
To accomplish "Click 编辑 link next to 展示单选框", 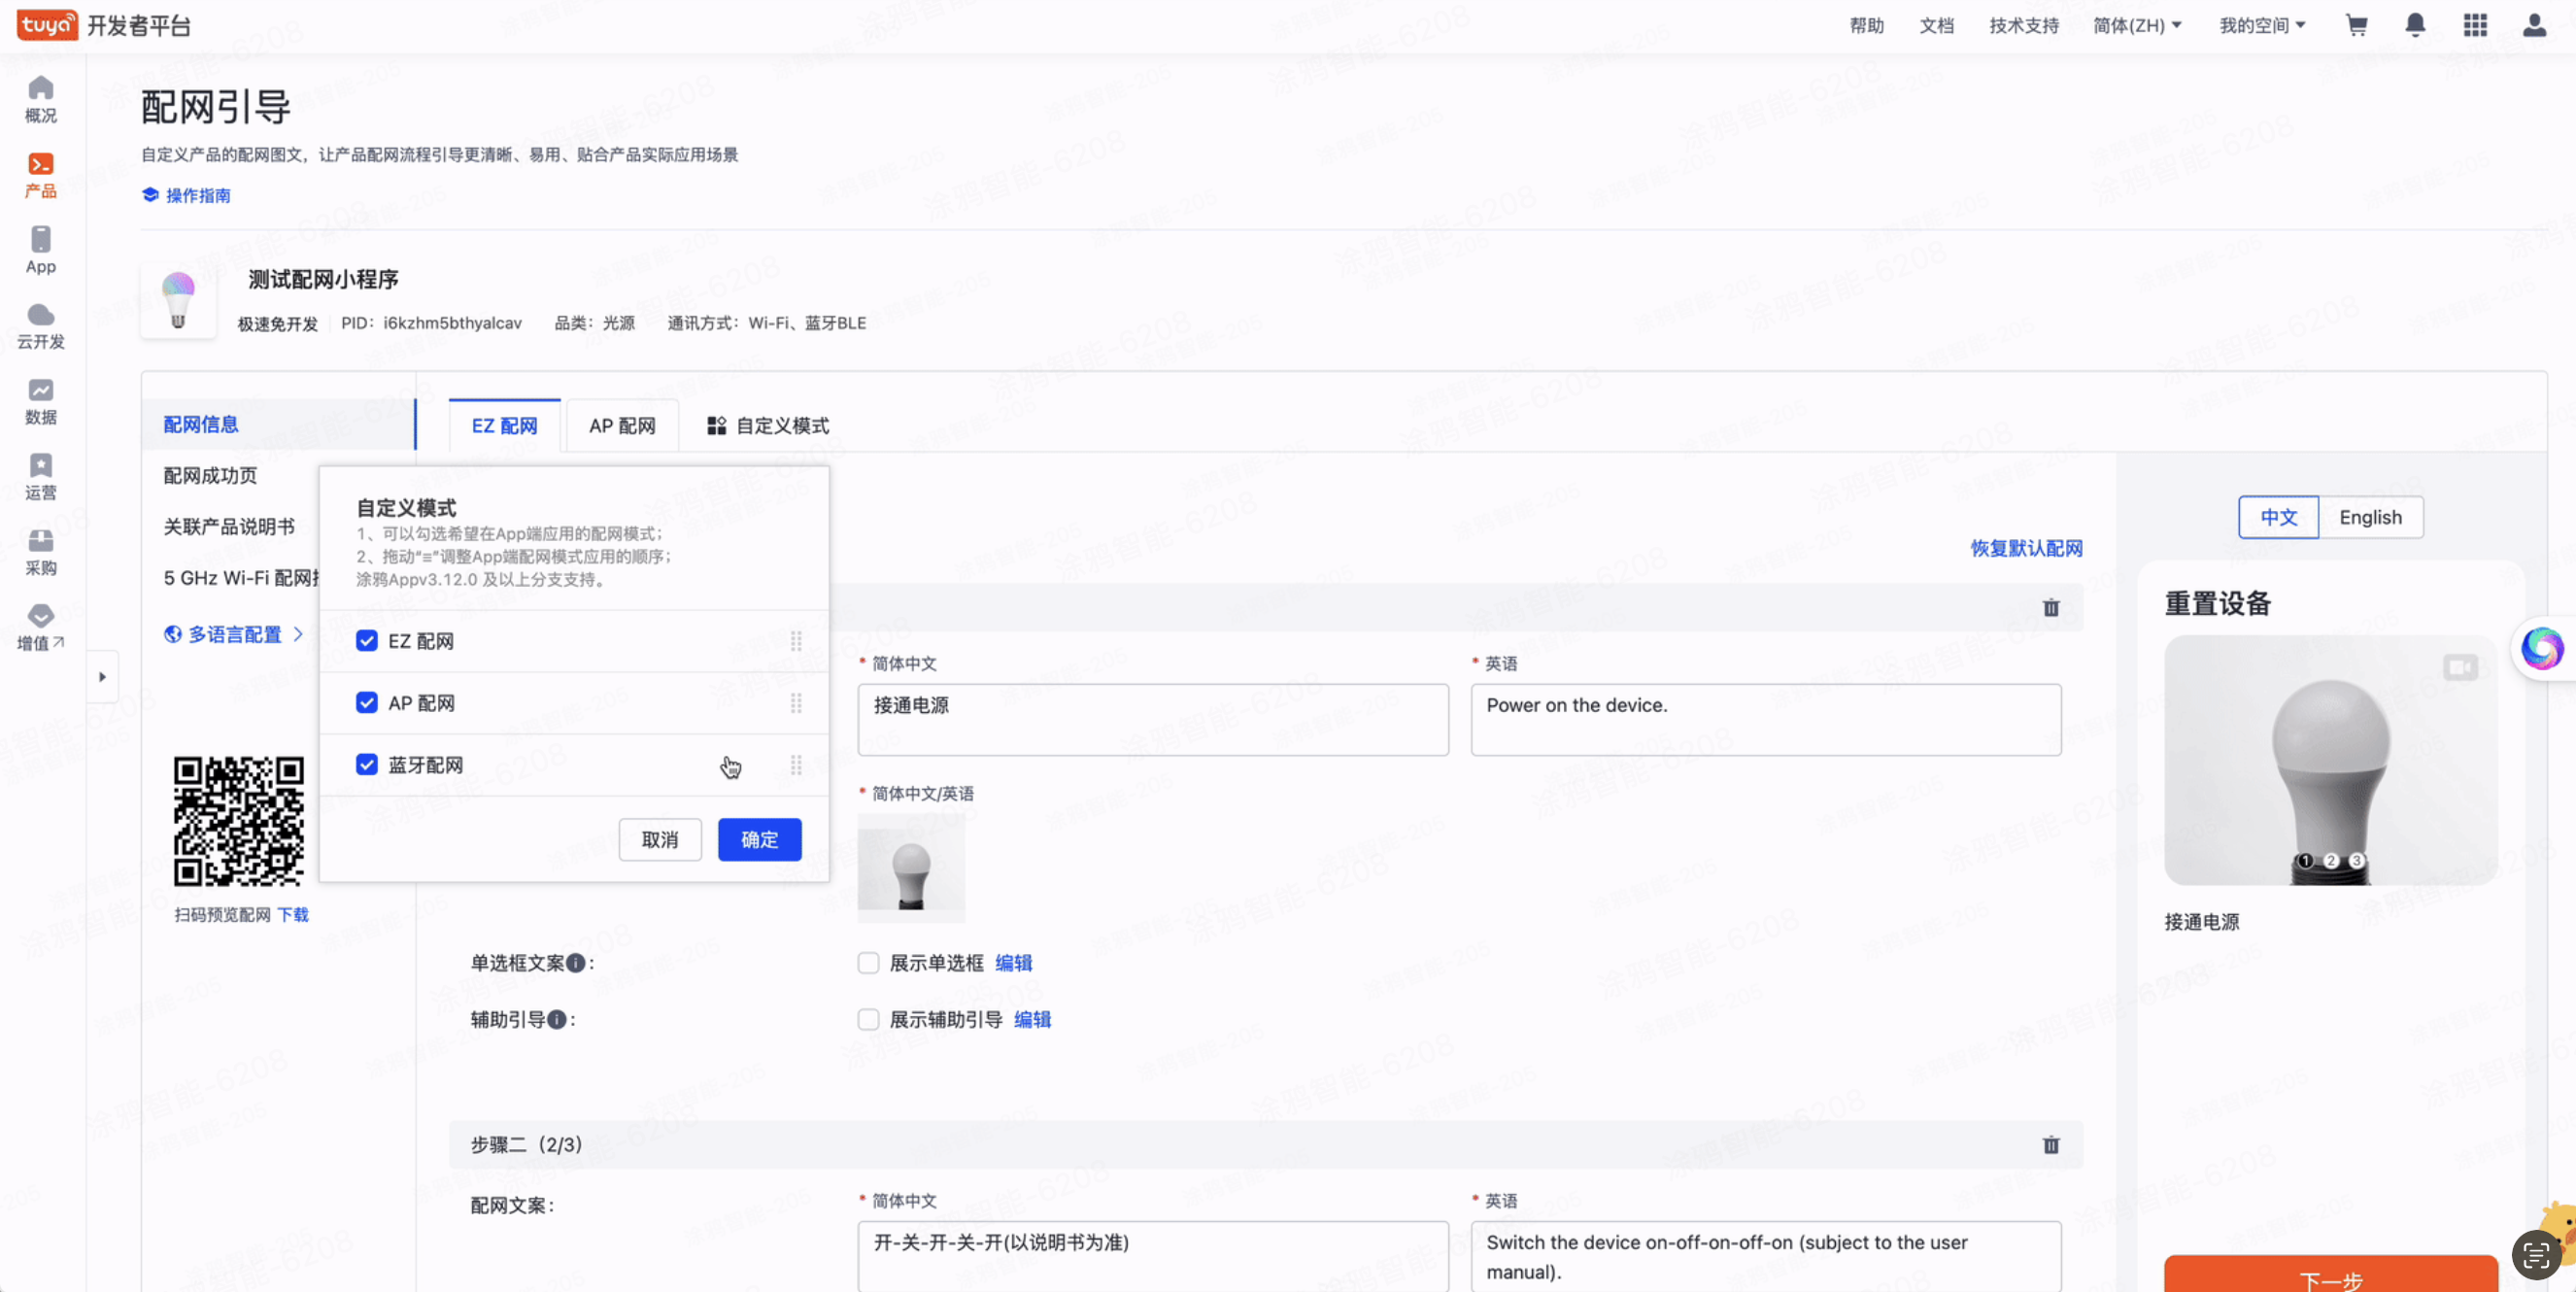I will (1014, 963).
